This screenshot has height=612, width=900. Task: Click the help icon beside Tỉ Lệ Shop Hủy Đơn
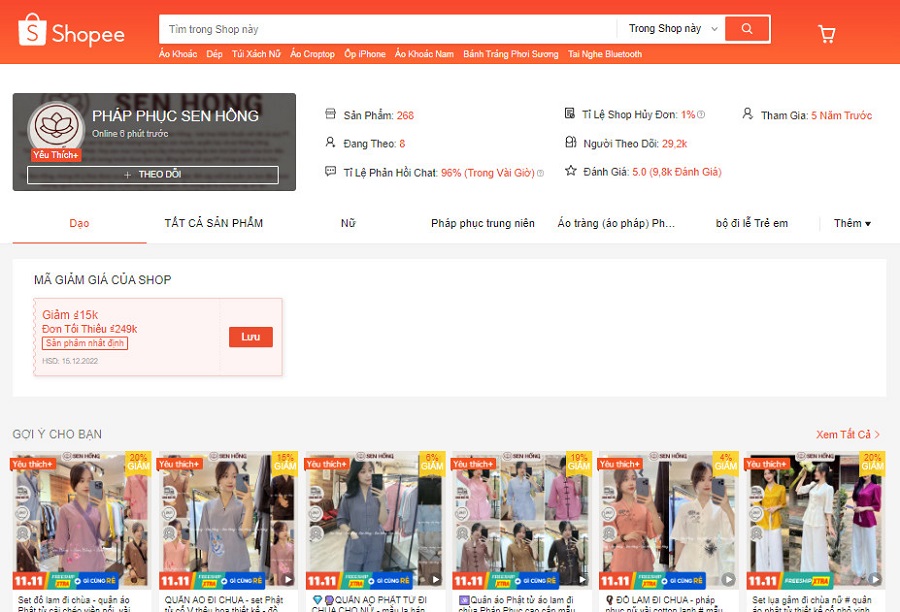[x=701, y=115]
